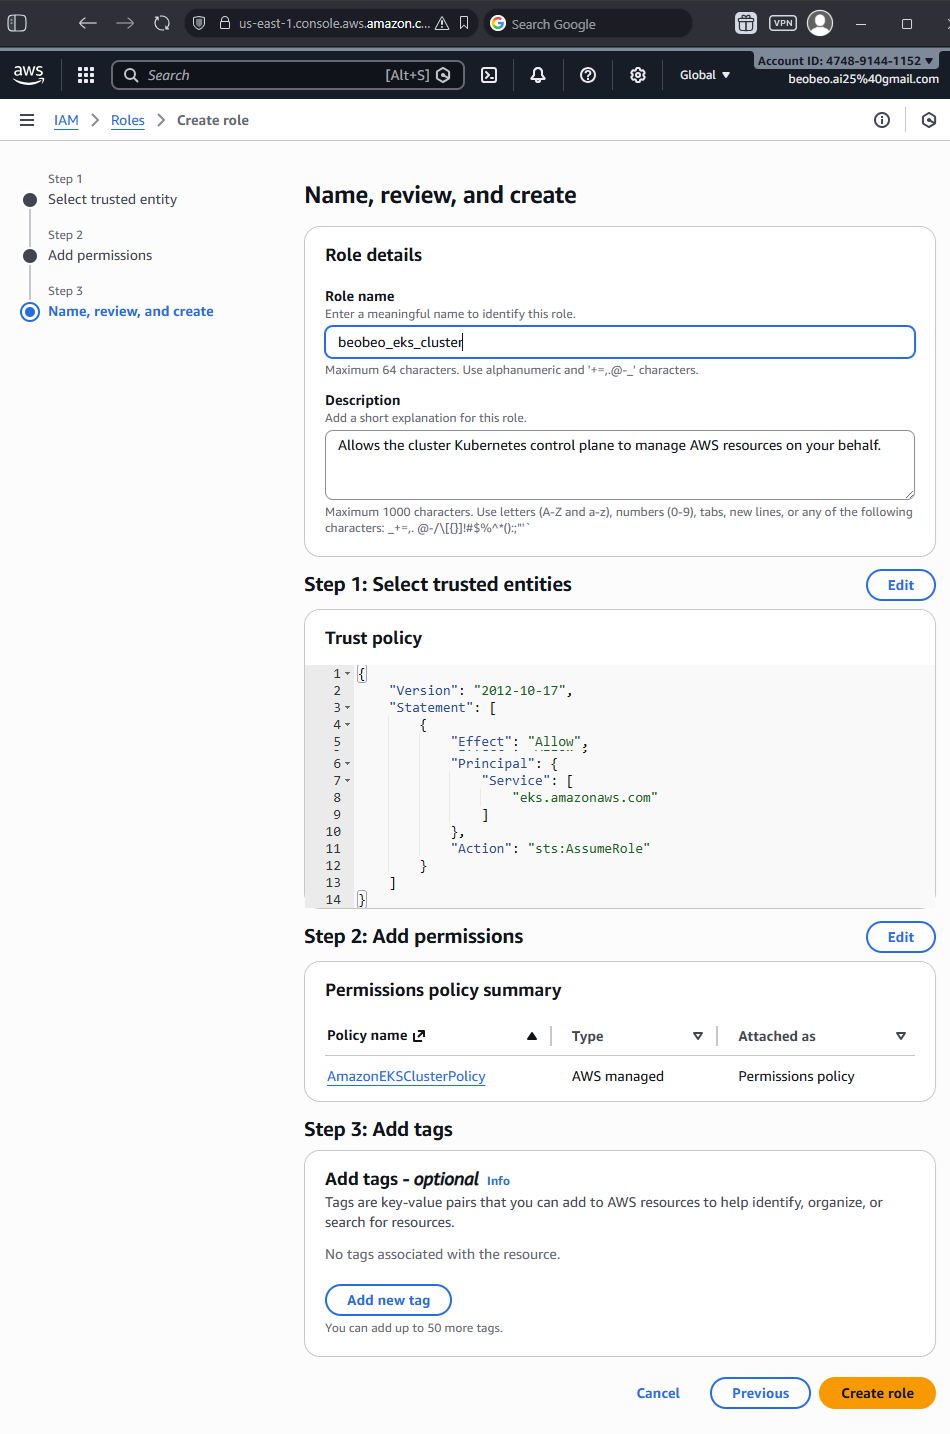The image size is (950, 1434).
Task: Navigate to Roles in breadcrumb
Action: click(127, 120)
